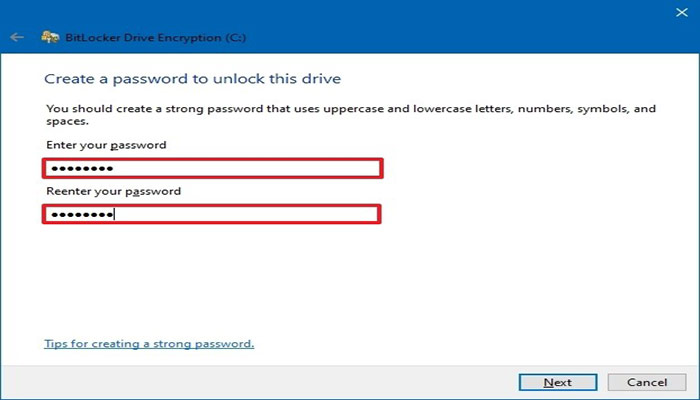Close the BitLocker wizard with the X
700x400 pixels.
coord(682,12)
